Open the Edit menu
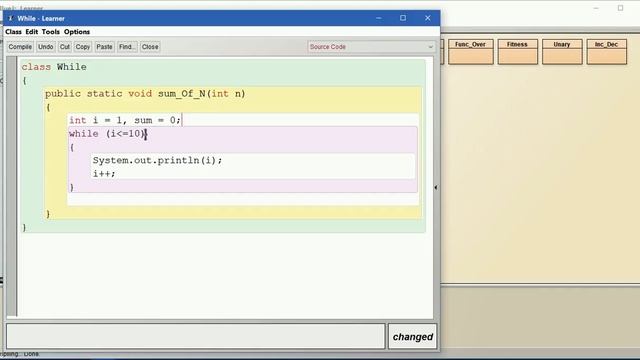 click(31, 32)
